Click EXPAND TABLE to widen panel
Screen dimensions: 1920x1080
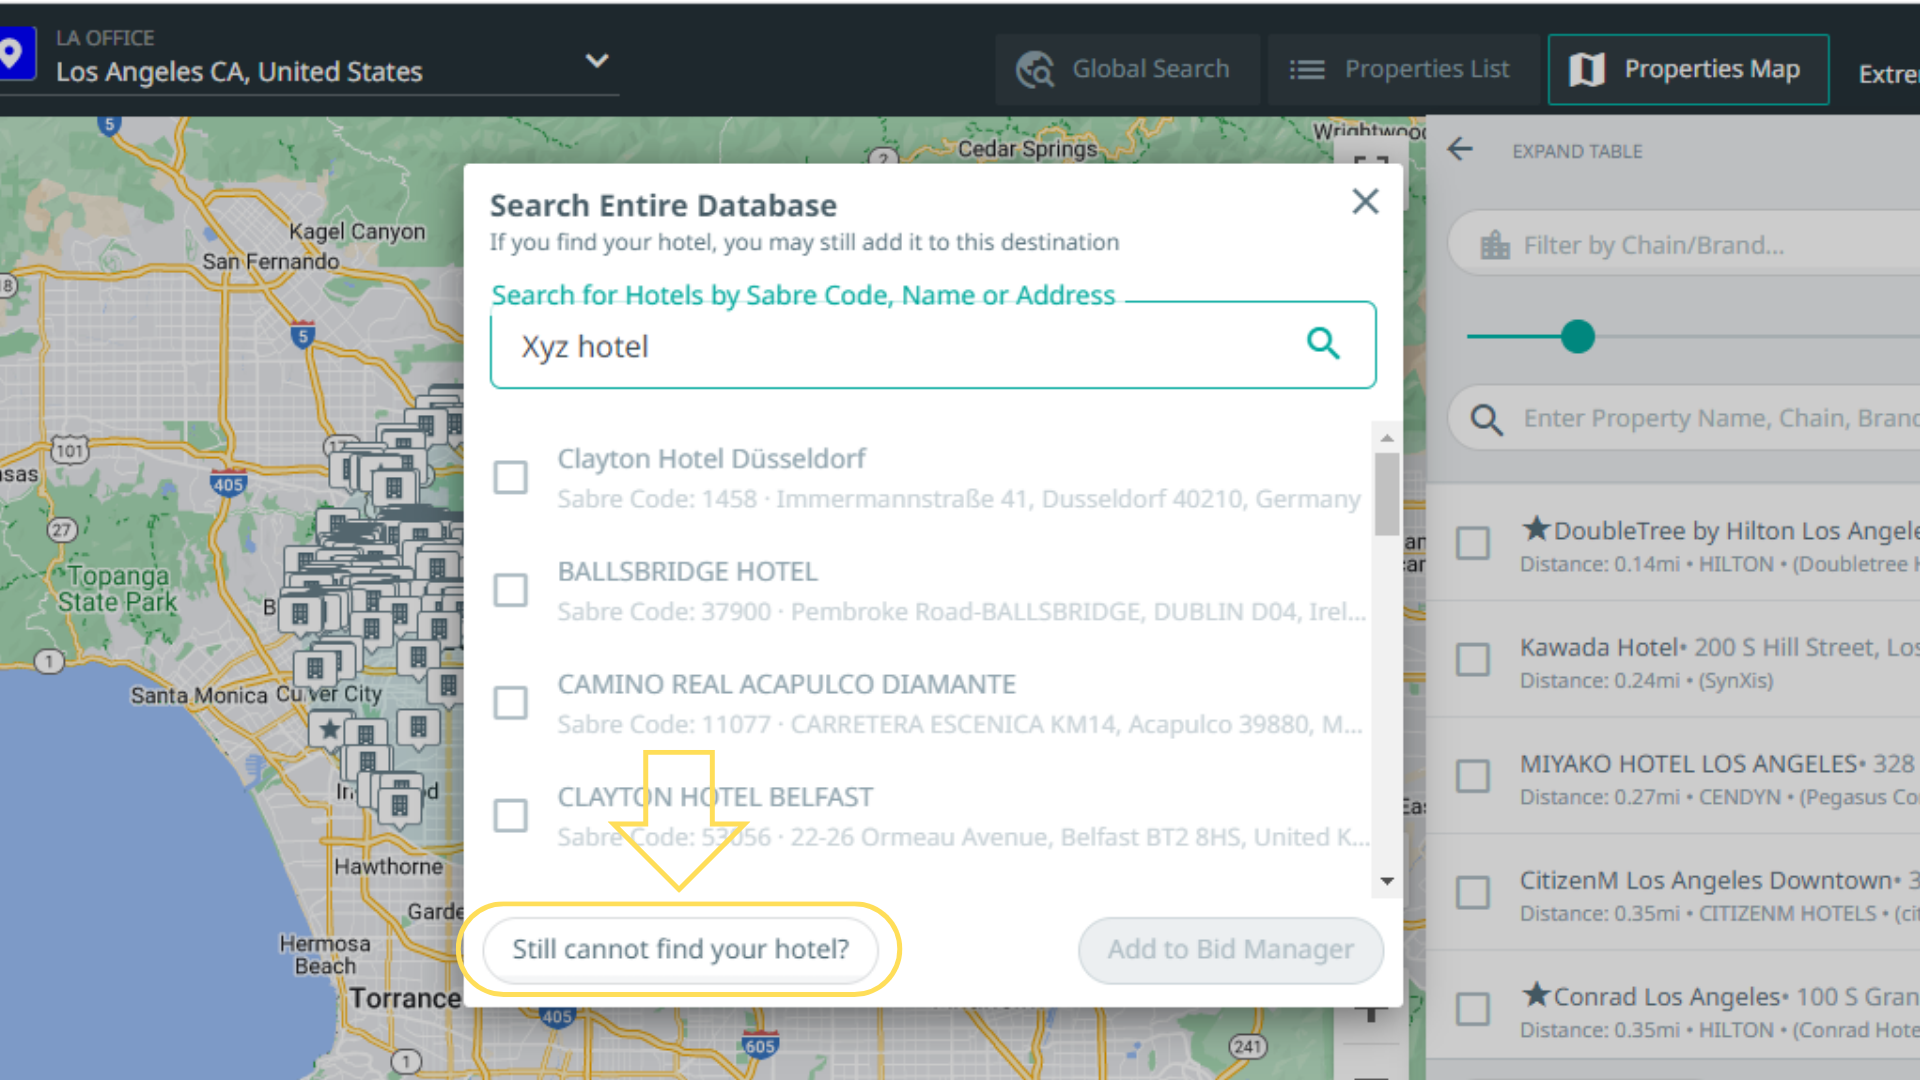point(1577,151)
